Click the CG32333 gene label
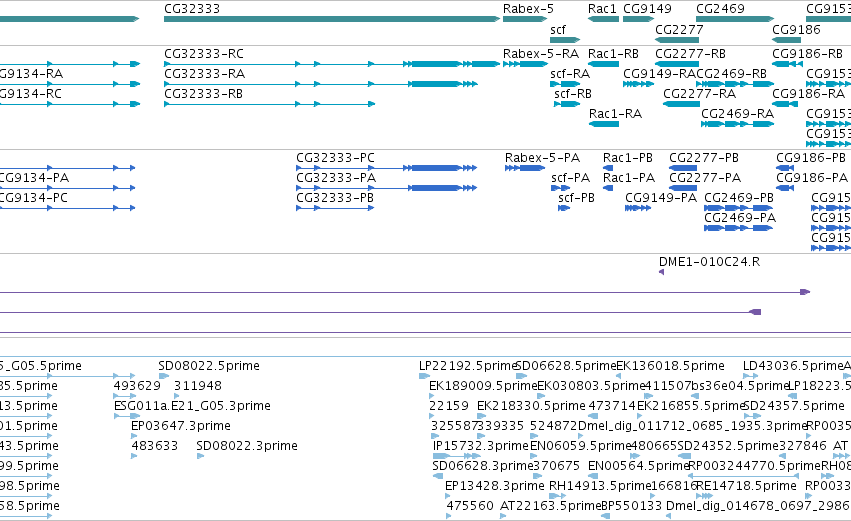The image size is (851, 521). click(x=192, y=9)
